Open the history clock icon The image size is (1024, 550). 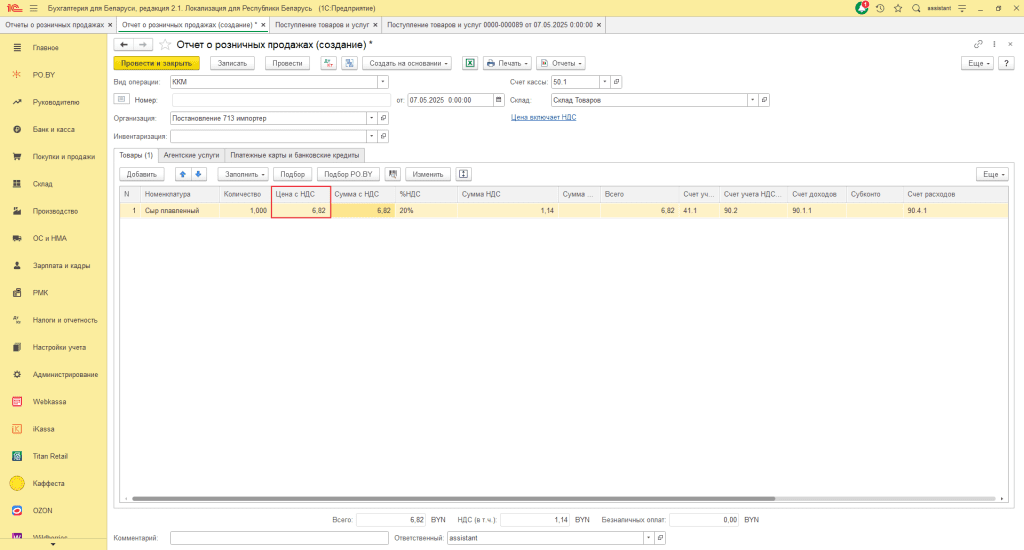tap(880, 8)
